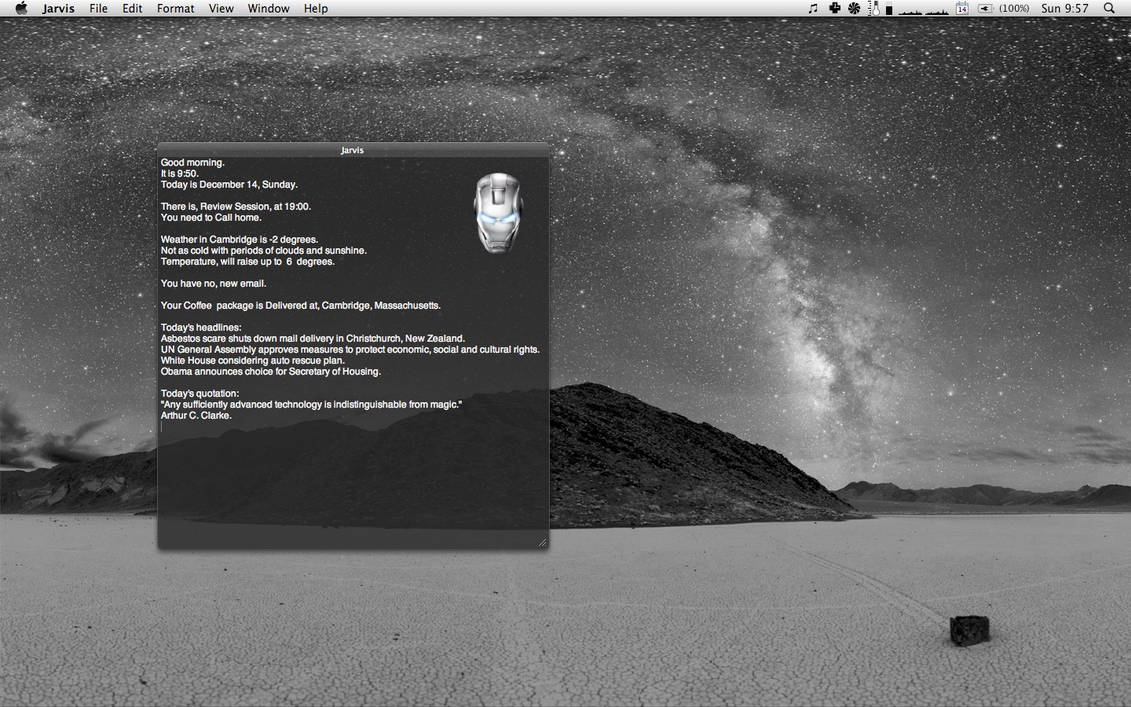
Task: Click the plus-shaped cross menu bar icon
Action: 834,8
